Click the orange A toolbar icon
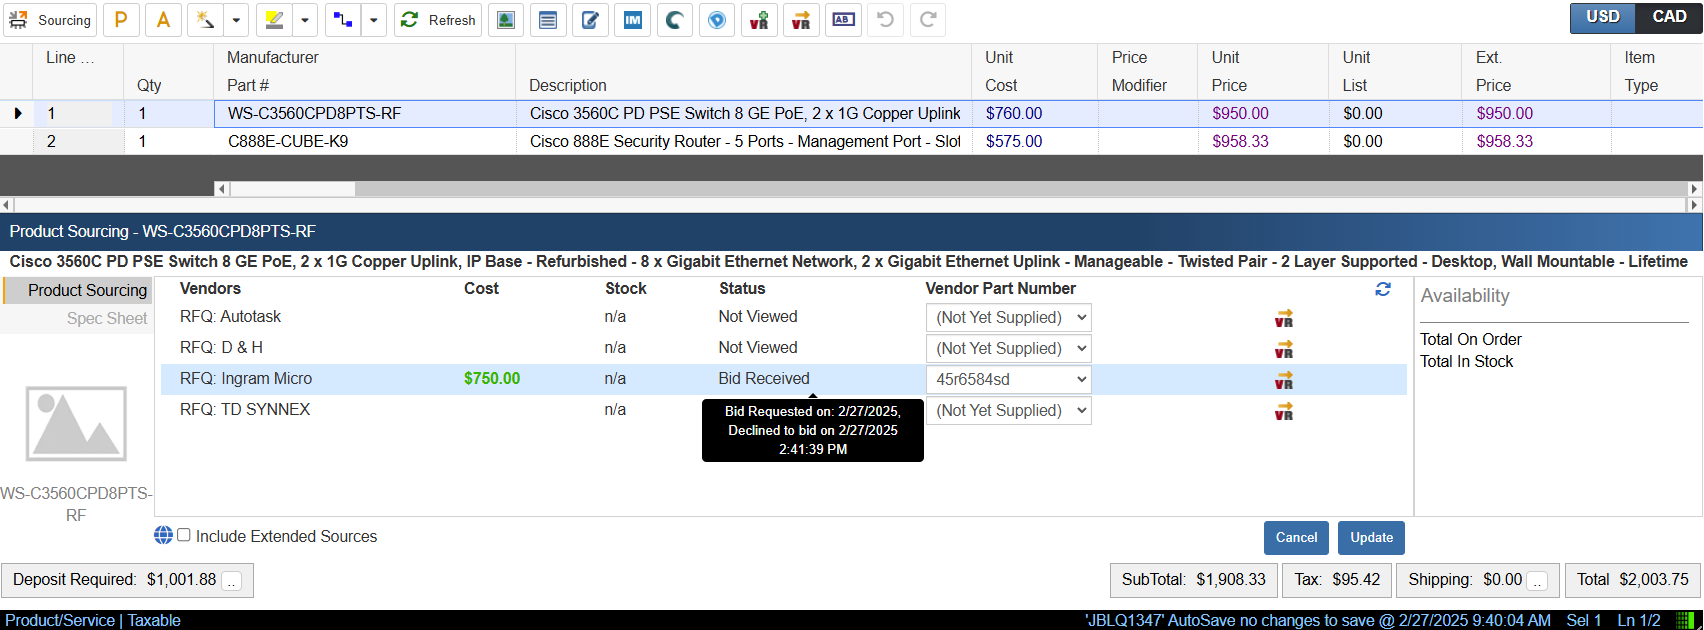This screenshot has height=630, width=1704. click(163, 20)
